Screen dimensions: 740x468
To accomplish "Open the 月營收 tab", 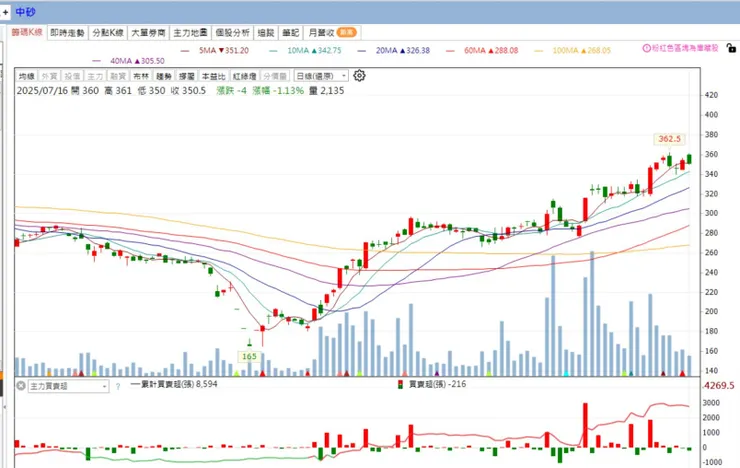I will (332, 33).
